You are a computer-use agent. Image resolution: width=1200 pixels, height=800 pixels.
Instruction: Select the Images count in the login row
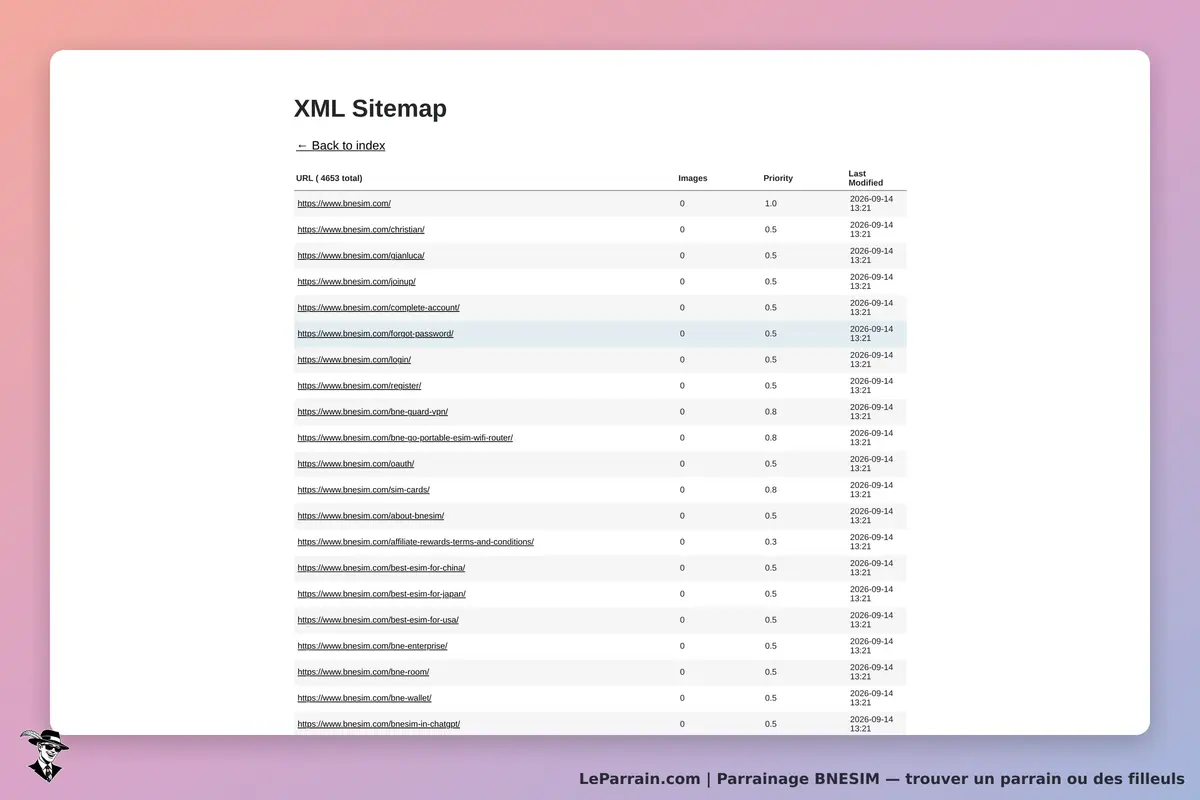coord(683,360)
